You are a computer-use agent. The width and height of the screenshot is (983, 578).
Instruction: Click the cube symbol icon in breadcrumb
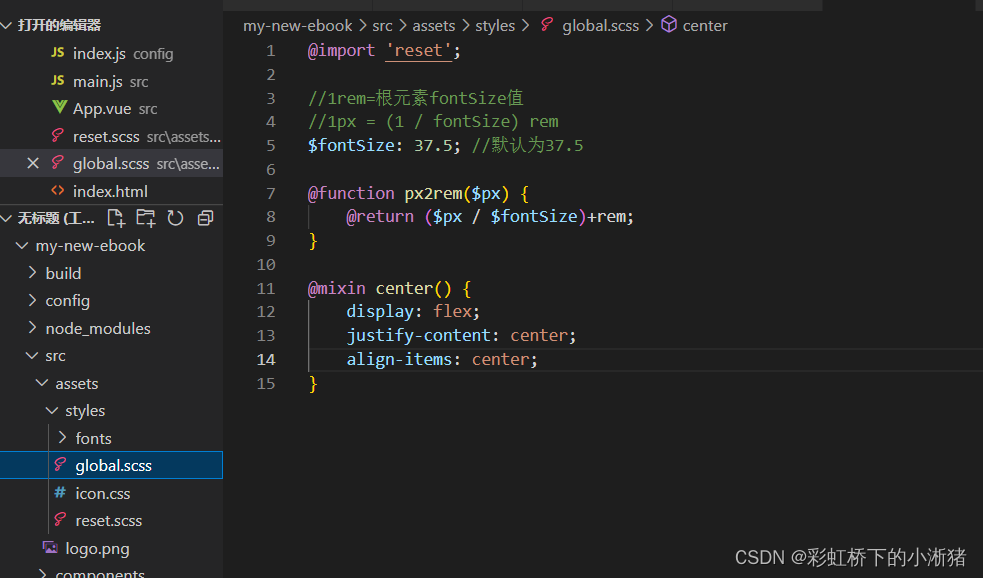(669, 24)
